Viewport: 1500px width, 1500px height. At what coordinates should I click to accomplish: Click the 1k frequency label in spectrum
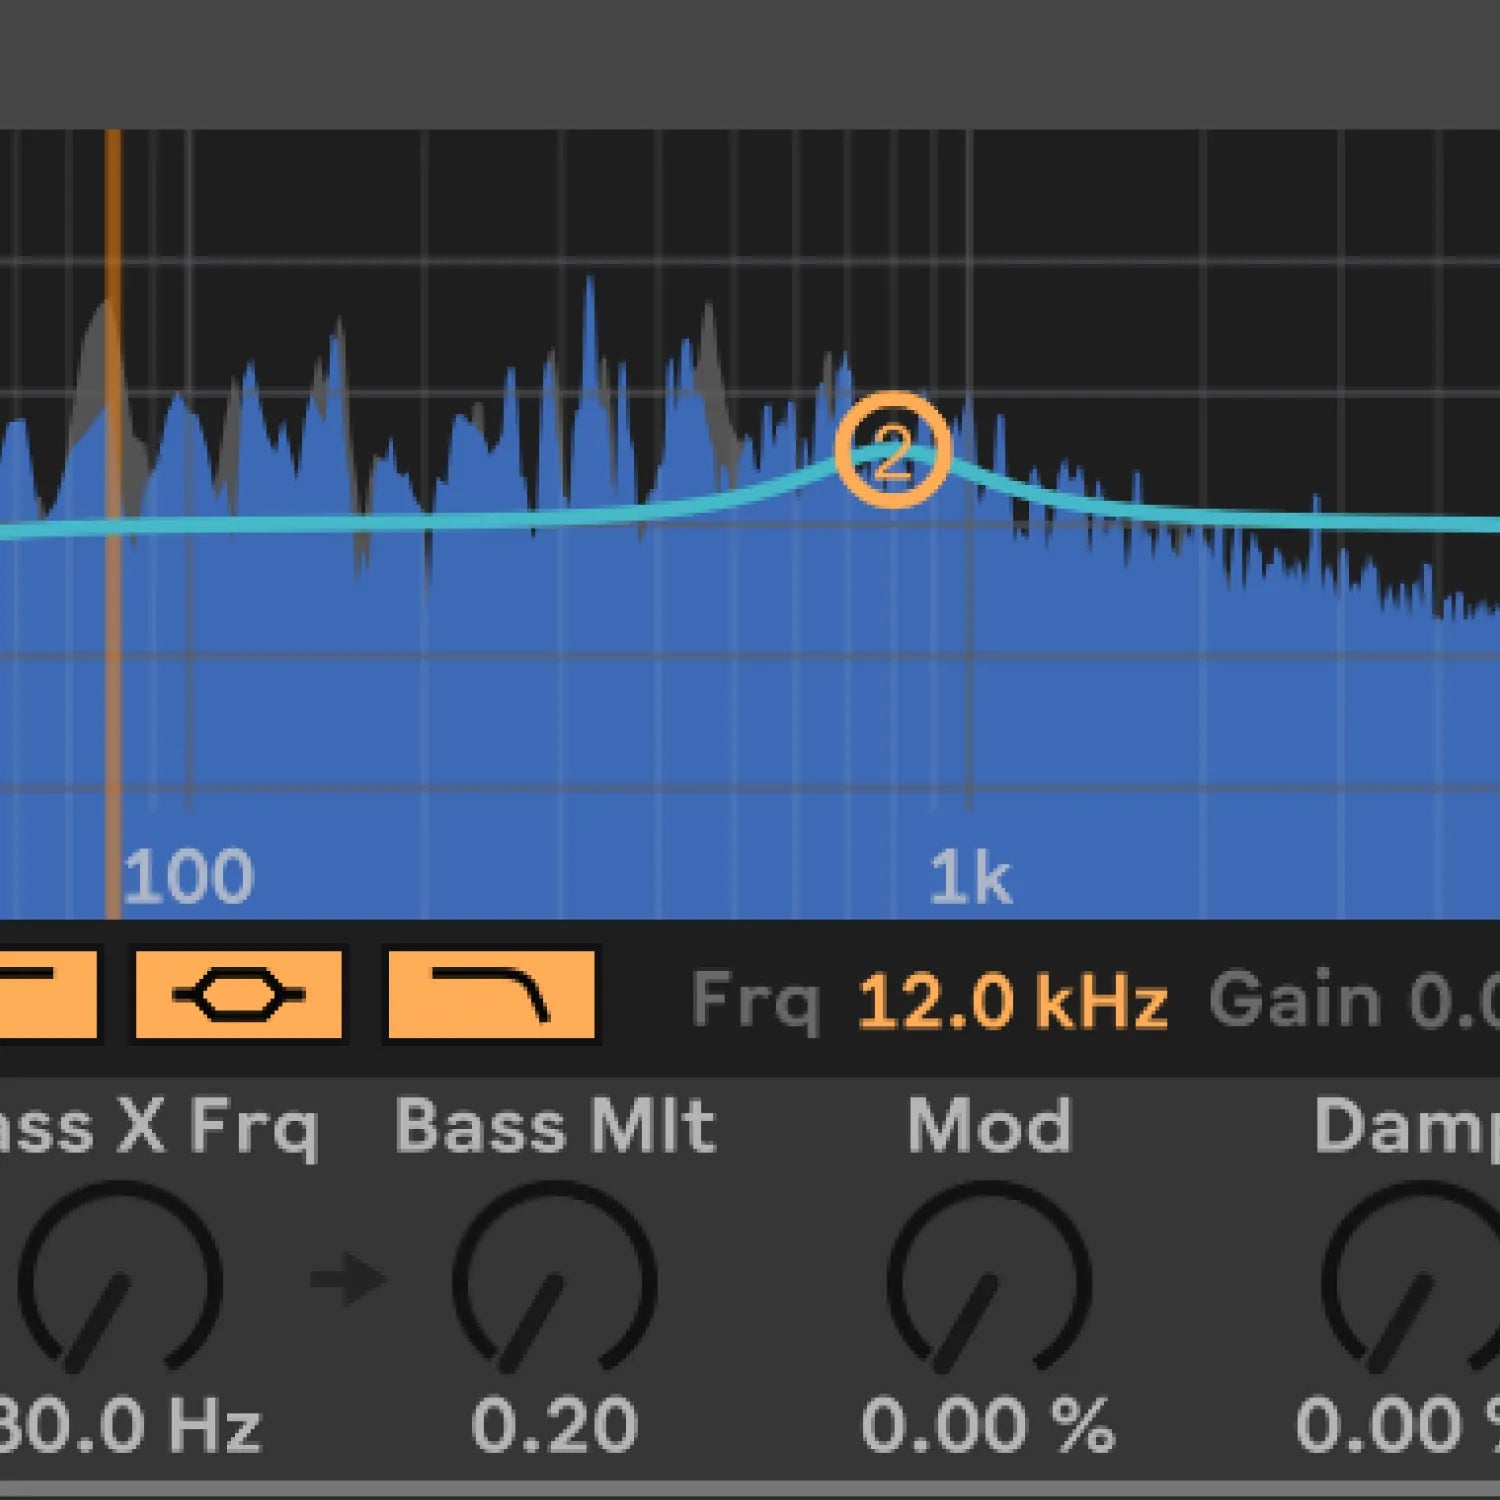pos(969,878)
